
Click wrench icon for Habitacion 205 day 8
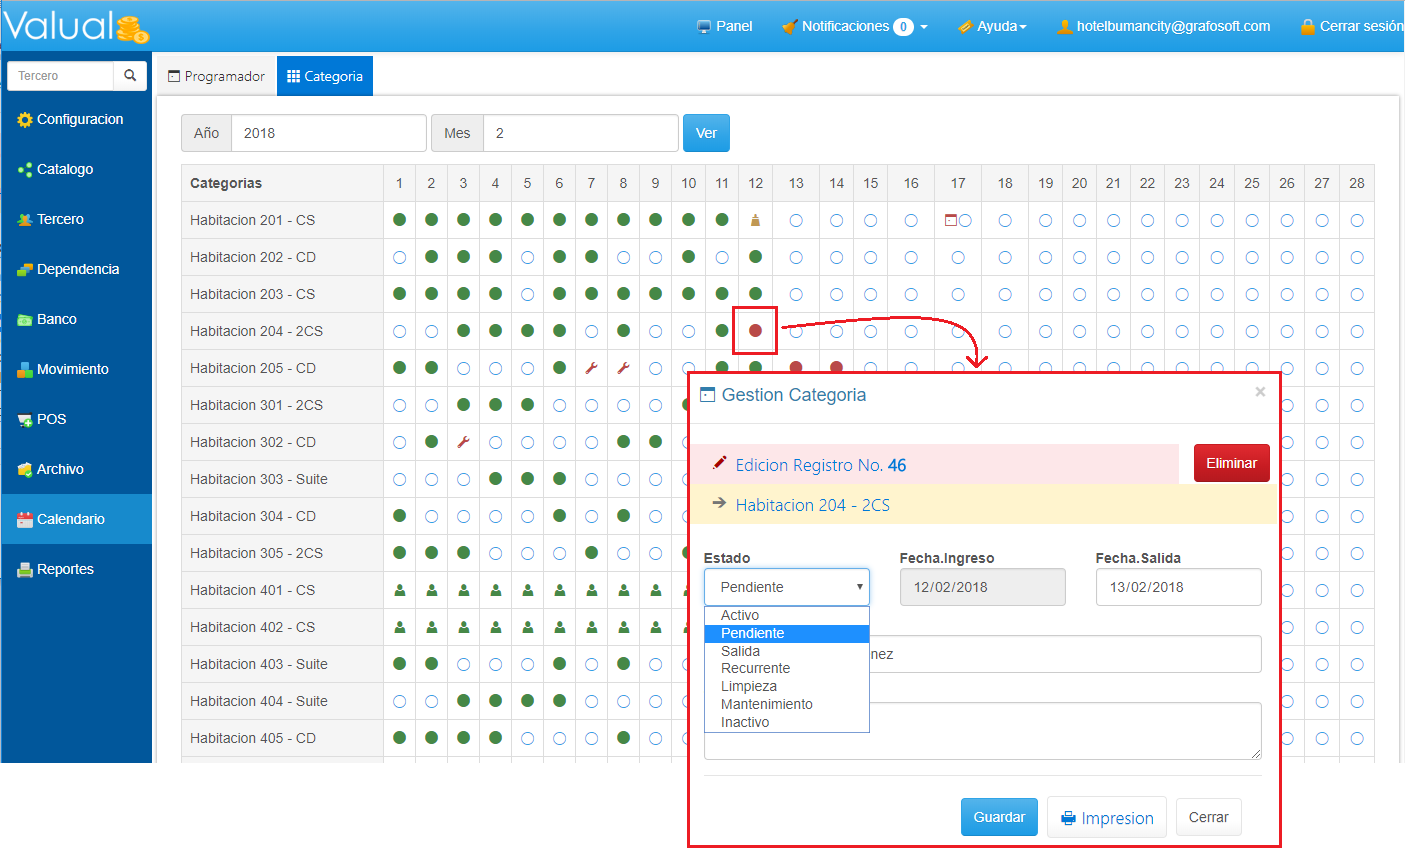point(623,368)
